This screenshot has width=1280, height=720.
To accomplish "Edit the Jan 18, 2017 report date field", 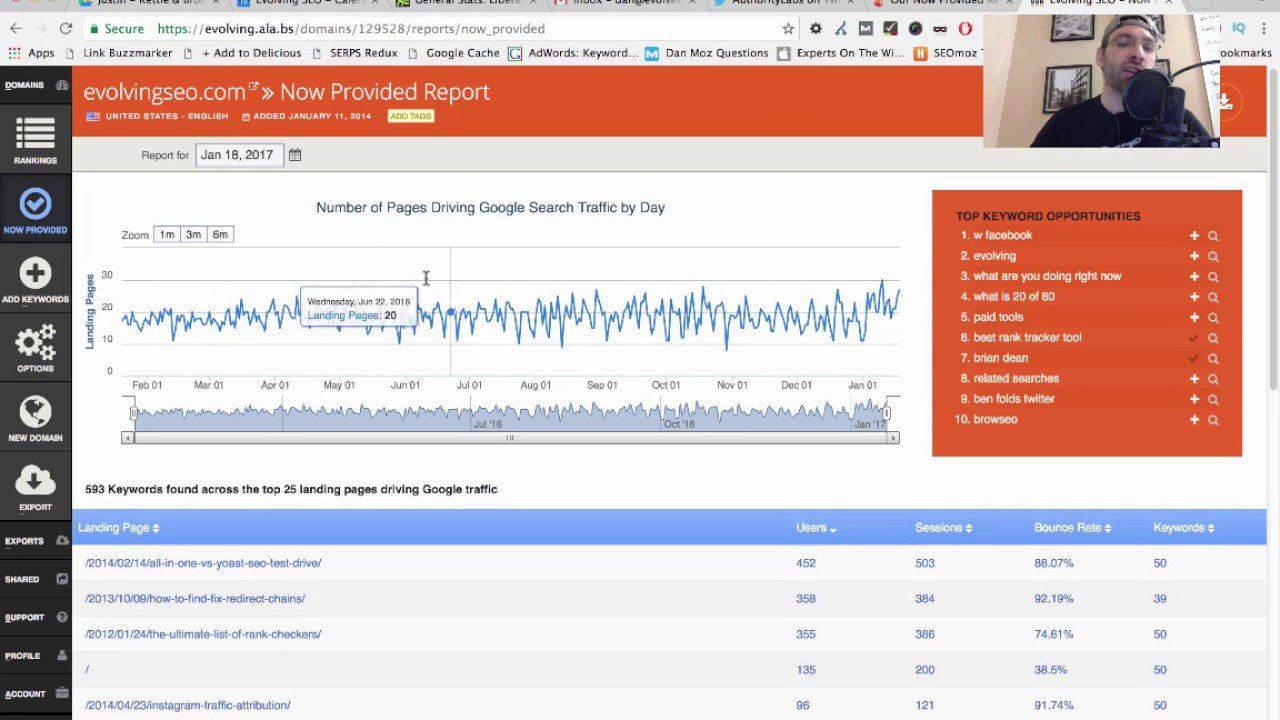I will (239, 155).
